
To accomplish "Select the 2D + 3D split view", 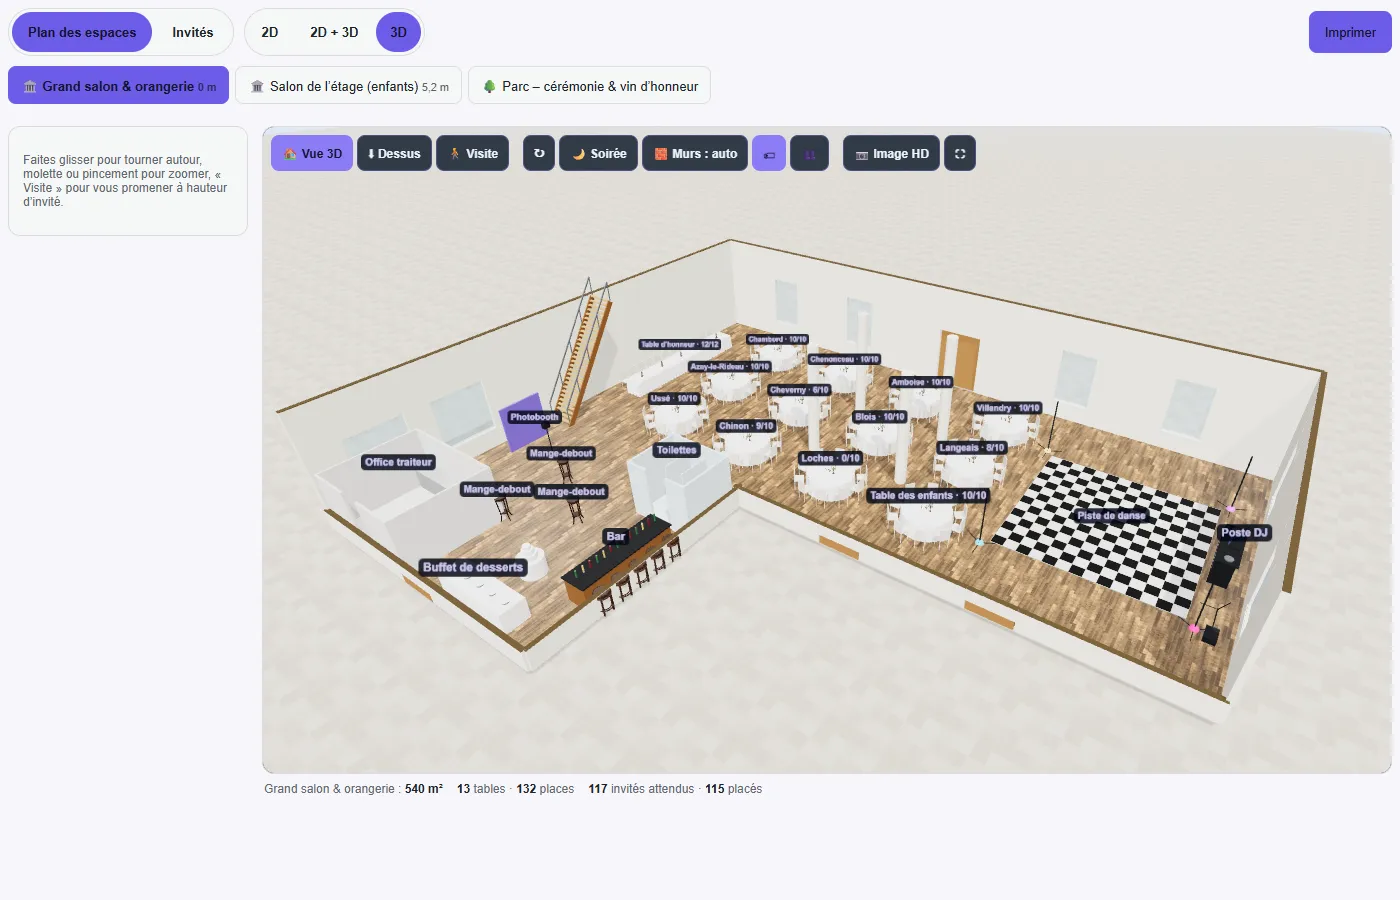I will 334,32.
